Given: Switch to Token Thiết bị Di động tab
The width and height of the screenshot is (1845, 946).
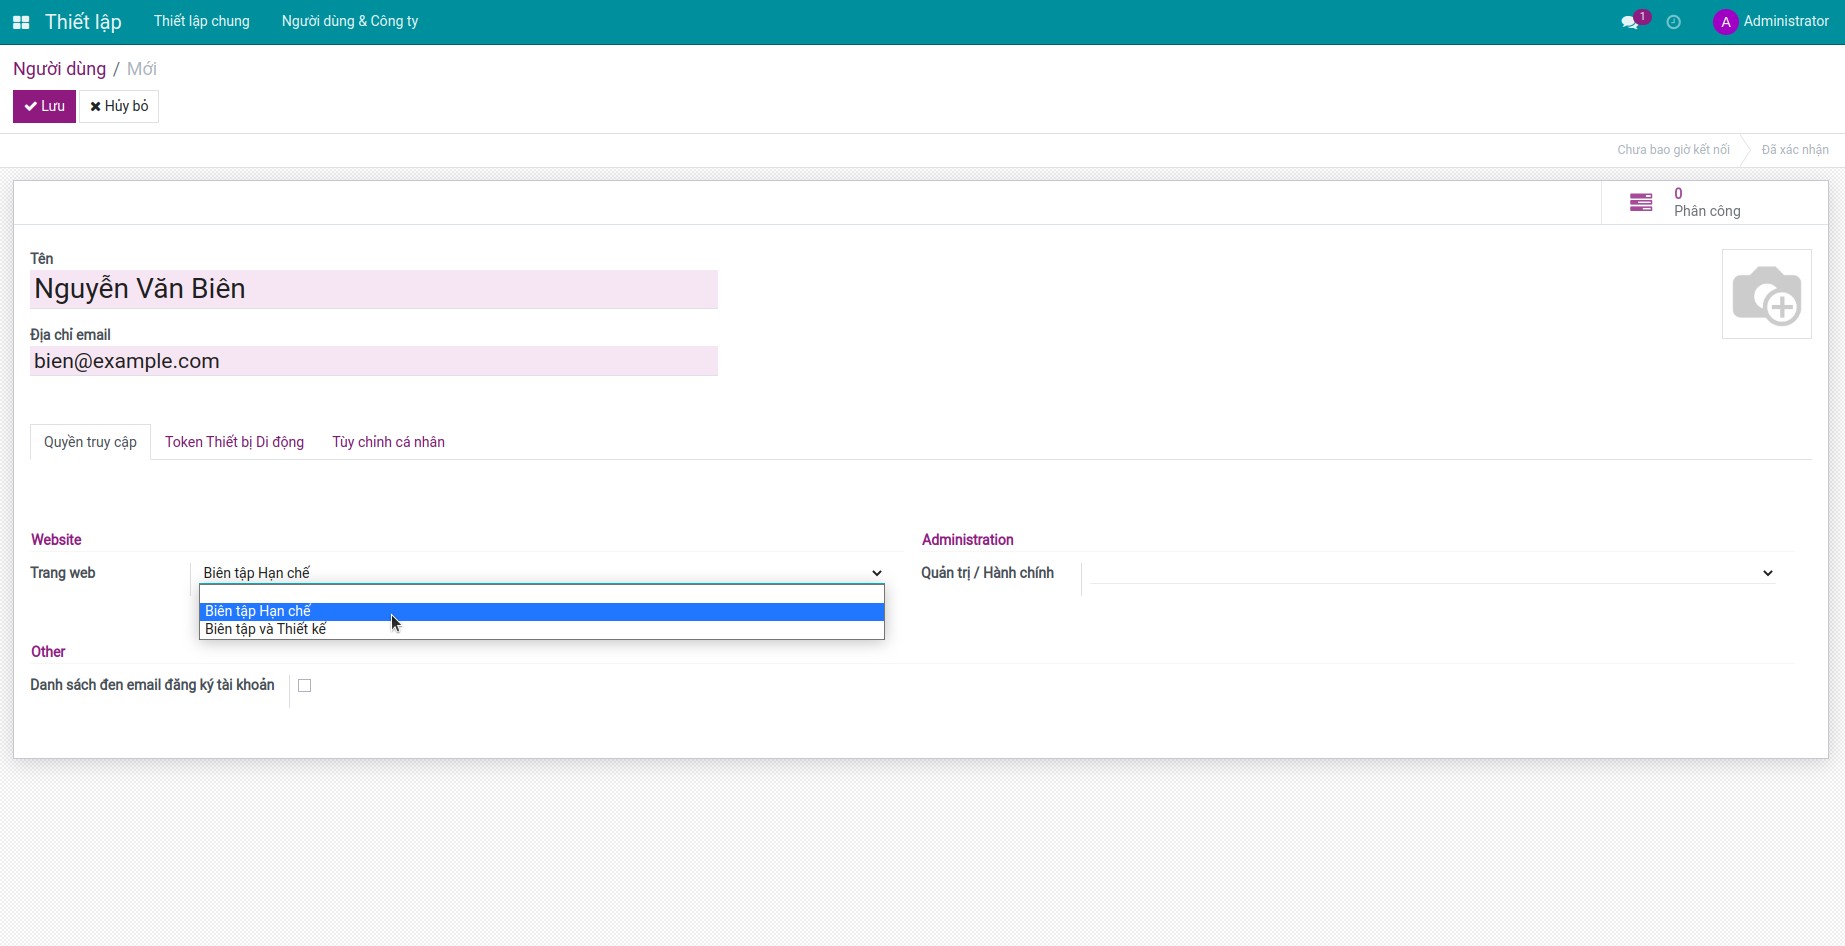Looking at the screenshot, I should pyautogui.click(x=234, y=442).
